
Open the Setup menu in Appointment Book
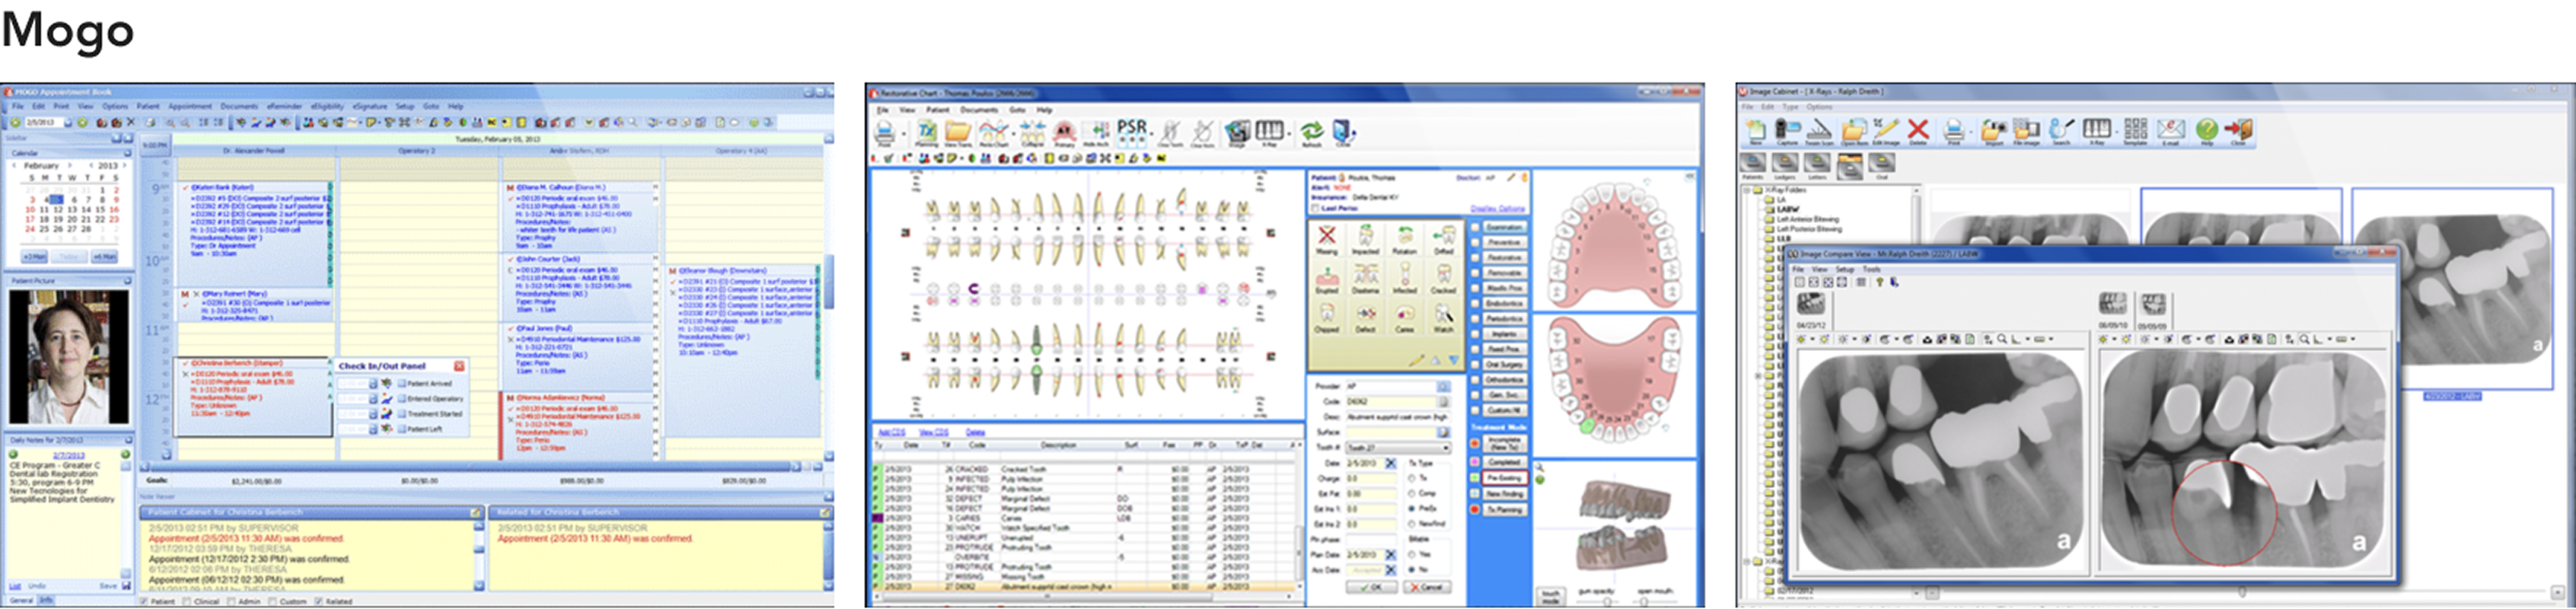pos(405,106)
